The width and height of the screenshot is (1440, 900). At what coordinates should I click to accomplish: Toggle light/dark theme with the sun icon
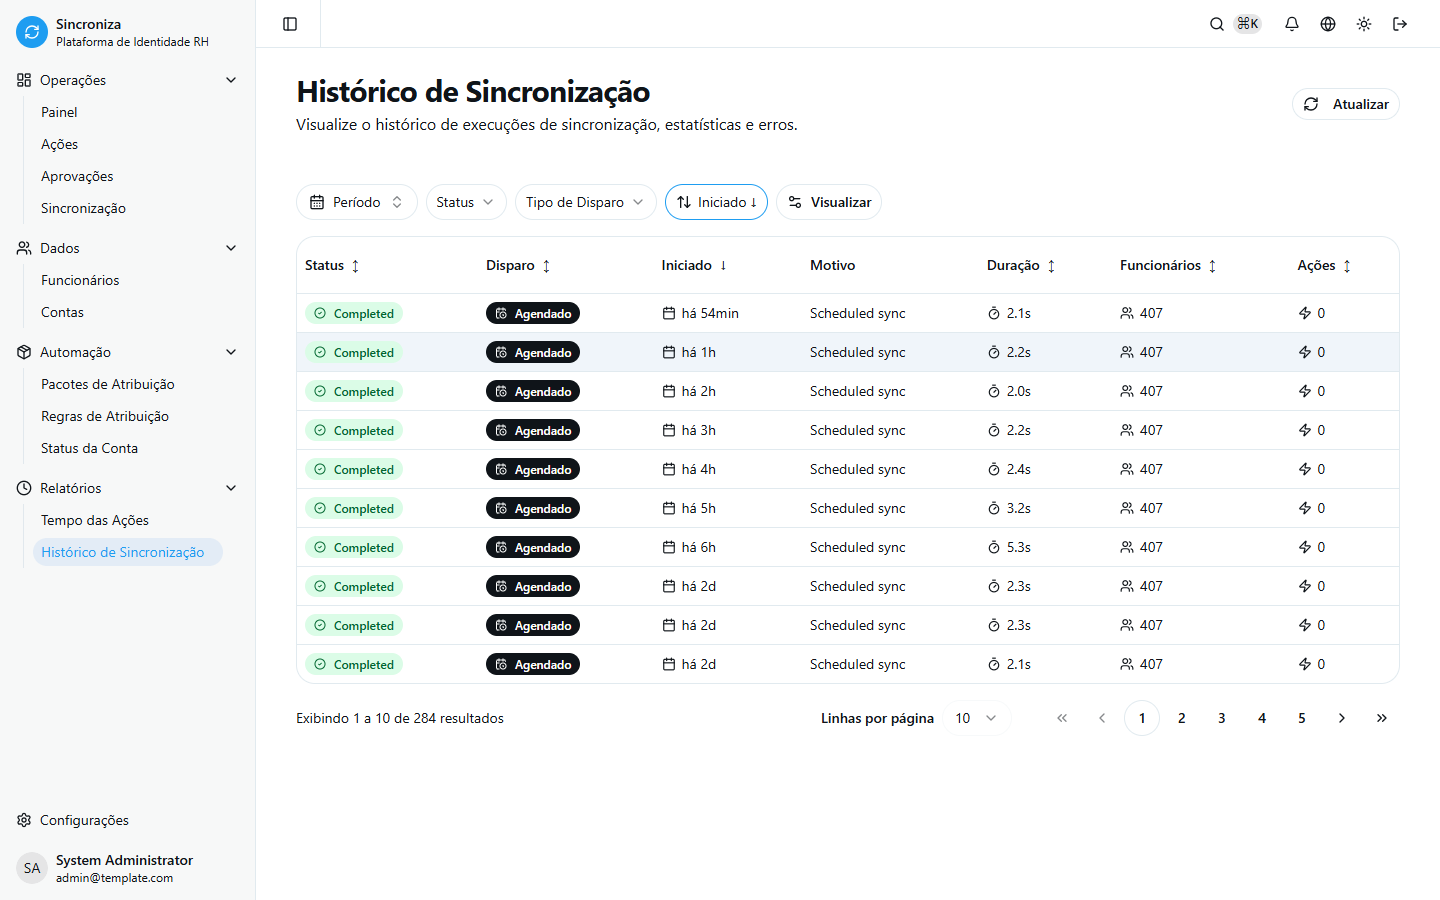tap(1363, 23)
